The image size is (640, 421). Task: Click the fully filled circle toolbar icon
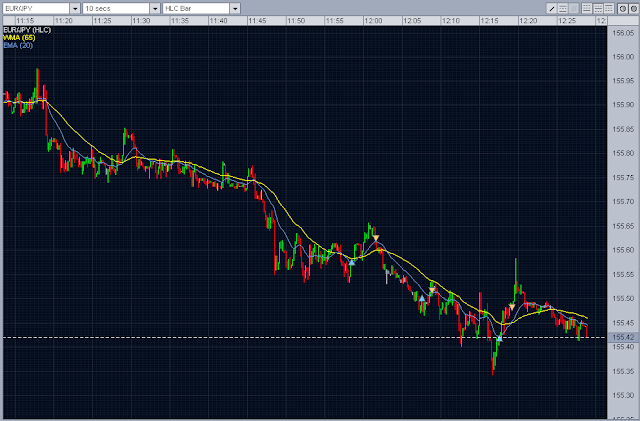click(633, 9)
